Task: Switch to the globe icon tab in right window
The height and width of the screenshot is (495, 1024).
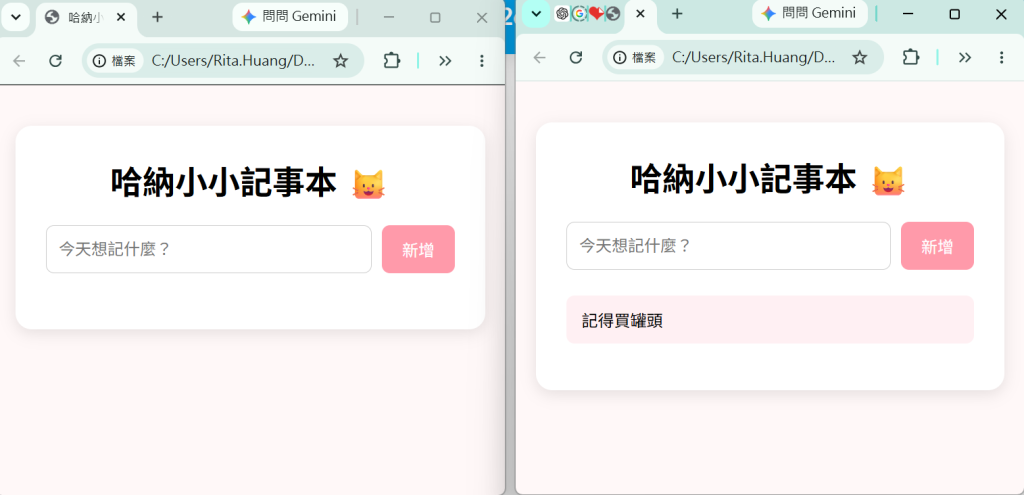Action: pos(613,13)
